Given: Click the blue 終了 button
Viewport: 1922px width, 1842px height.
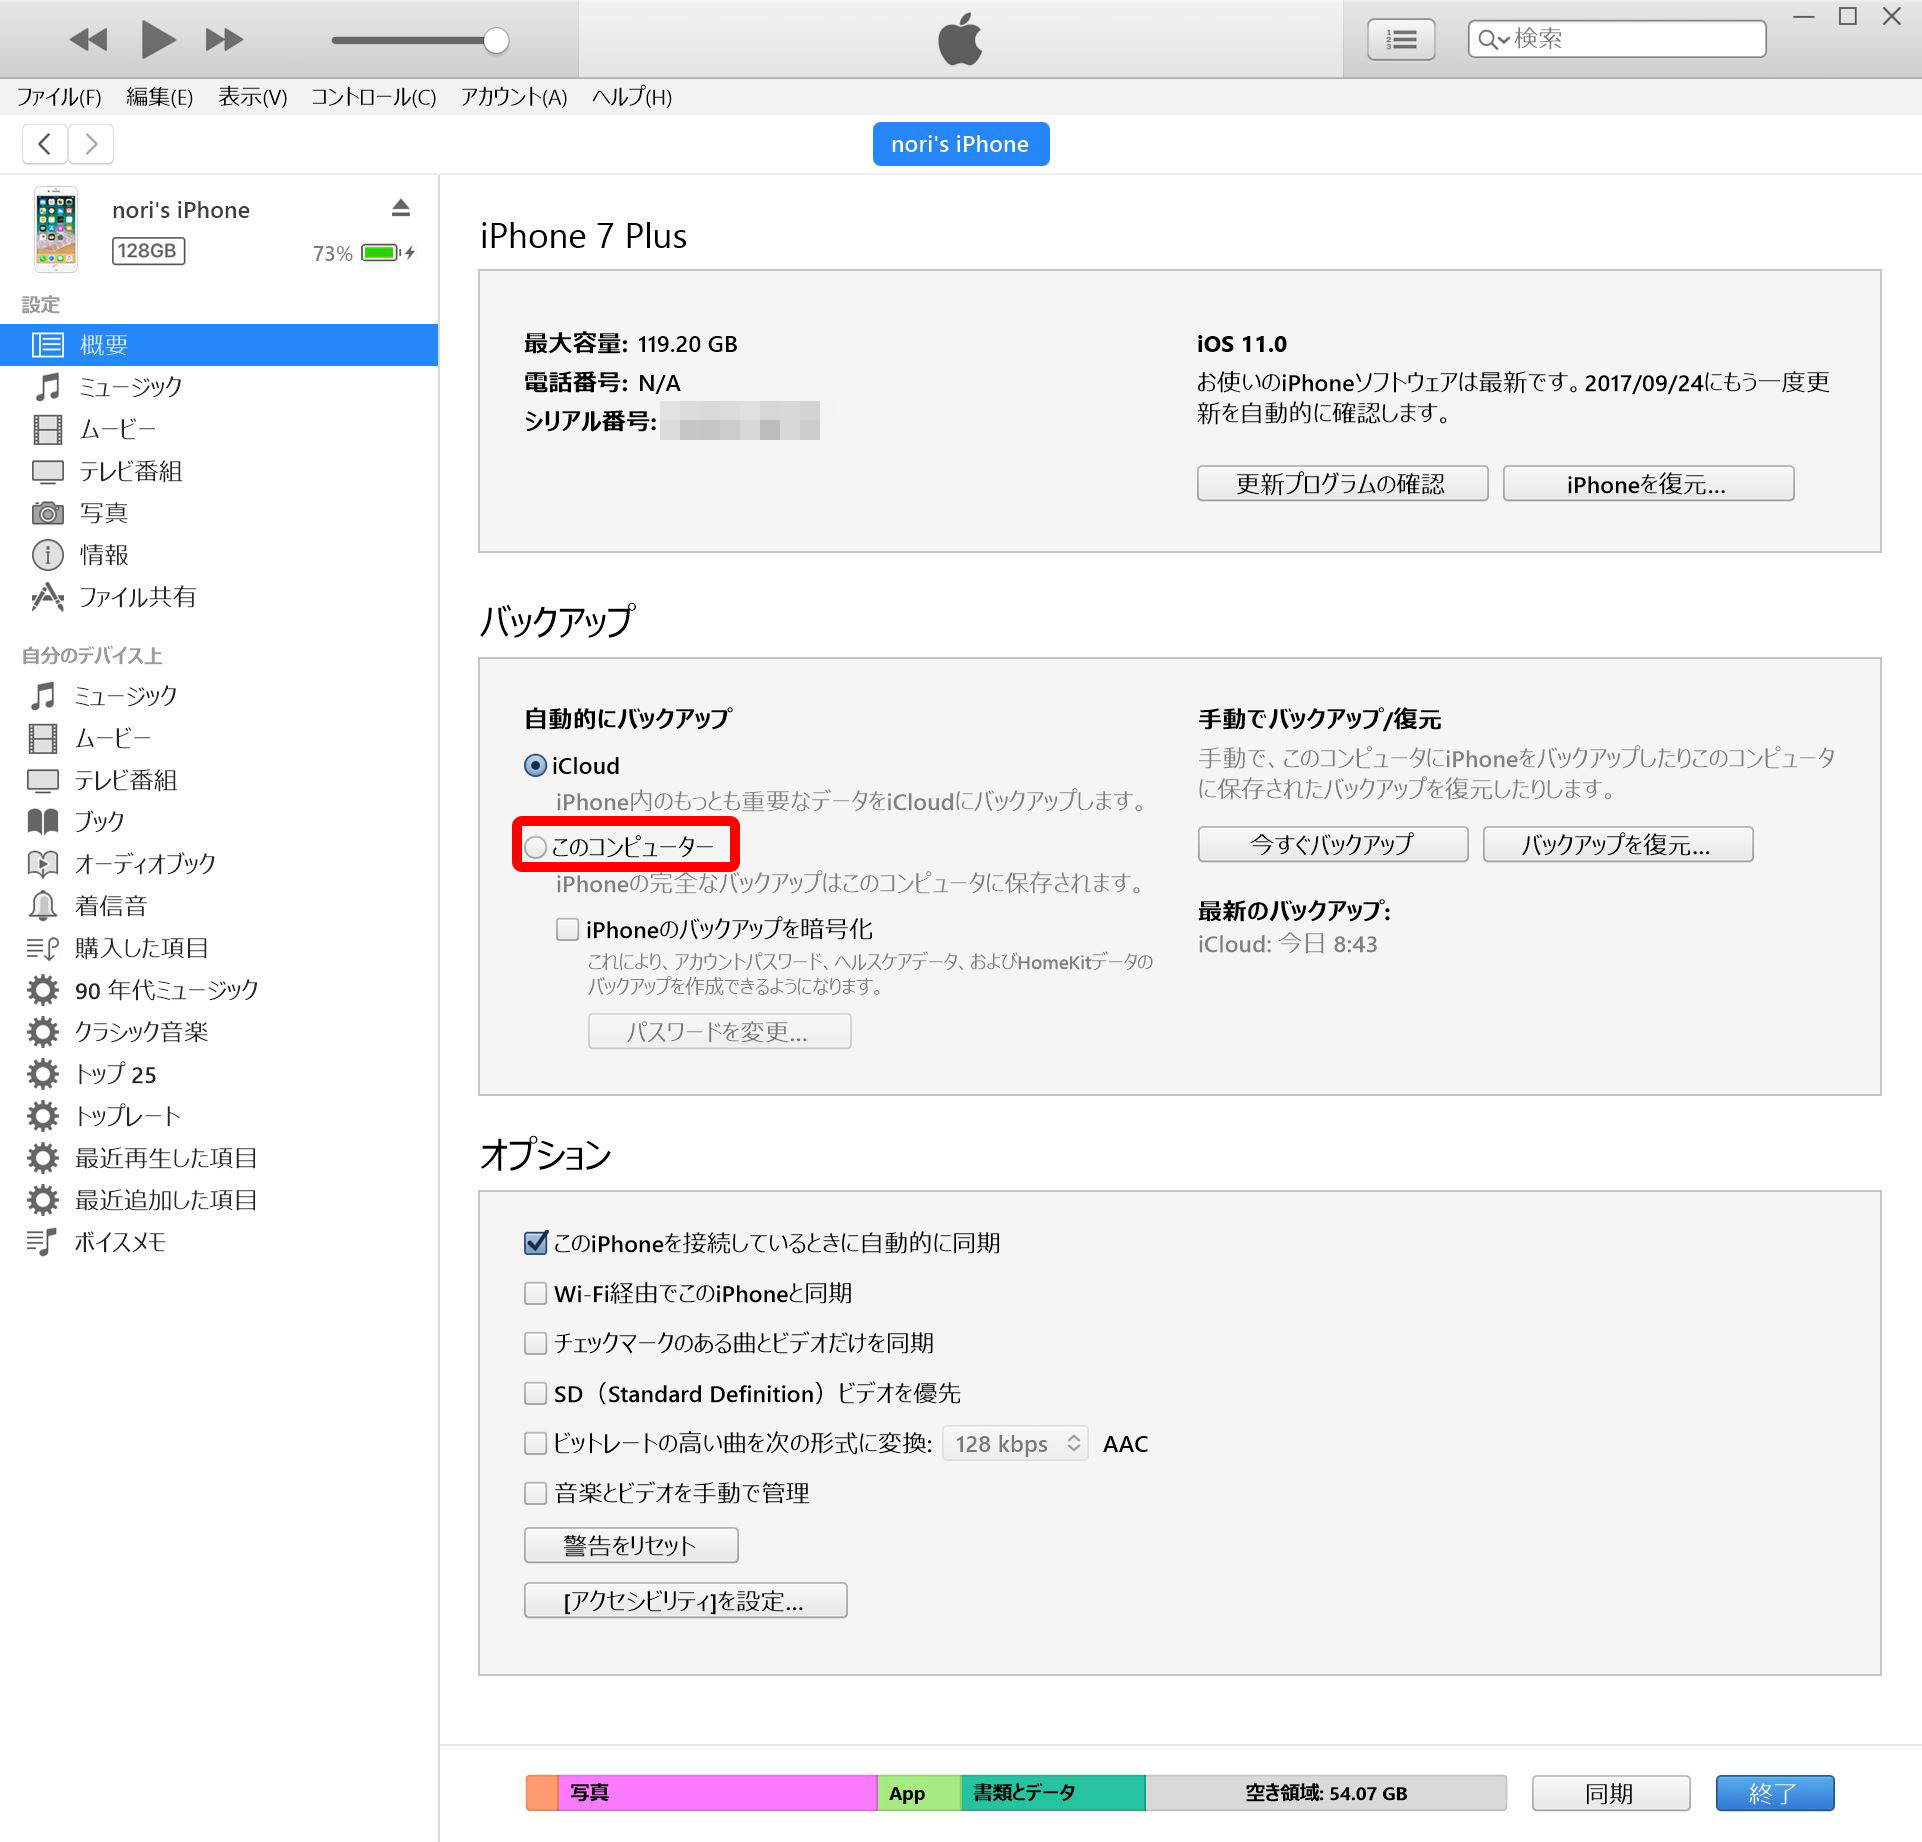Looking at the screenshot, I should 1775,1794.
